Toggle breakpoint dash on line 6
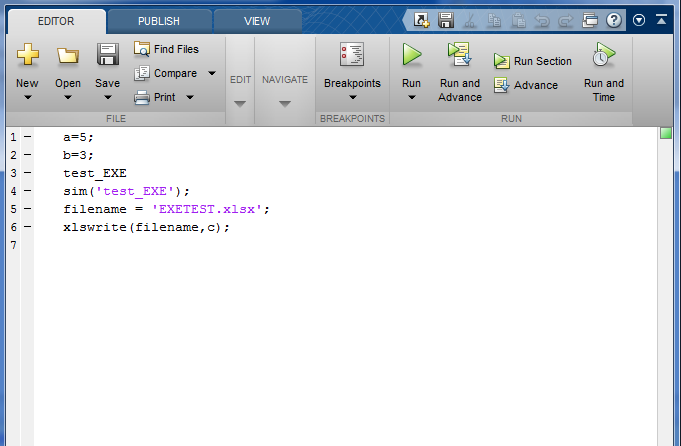This screenshot has width=681, height=446. click(26, 227)
